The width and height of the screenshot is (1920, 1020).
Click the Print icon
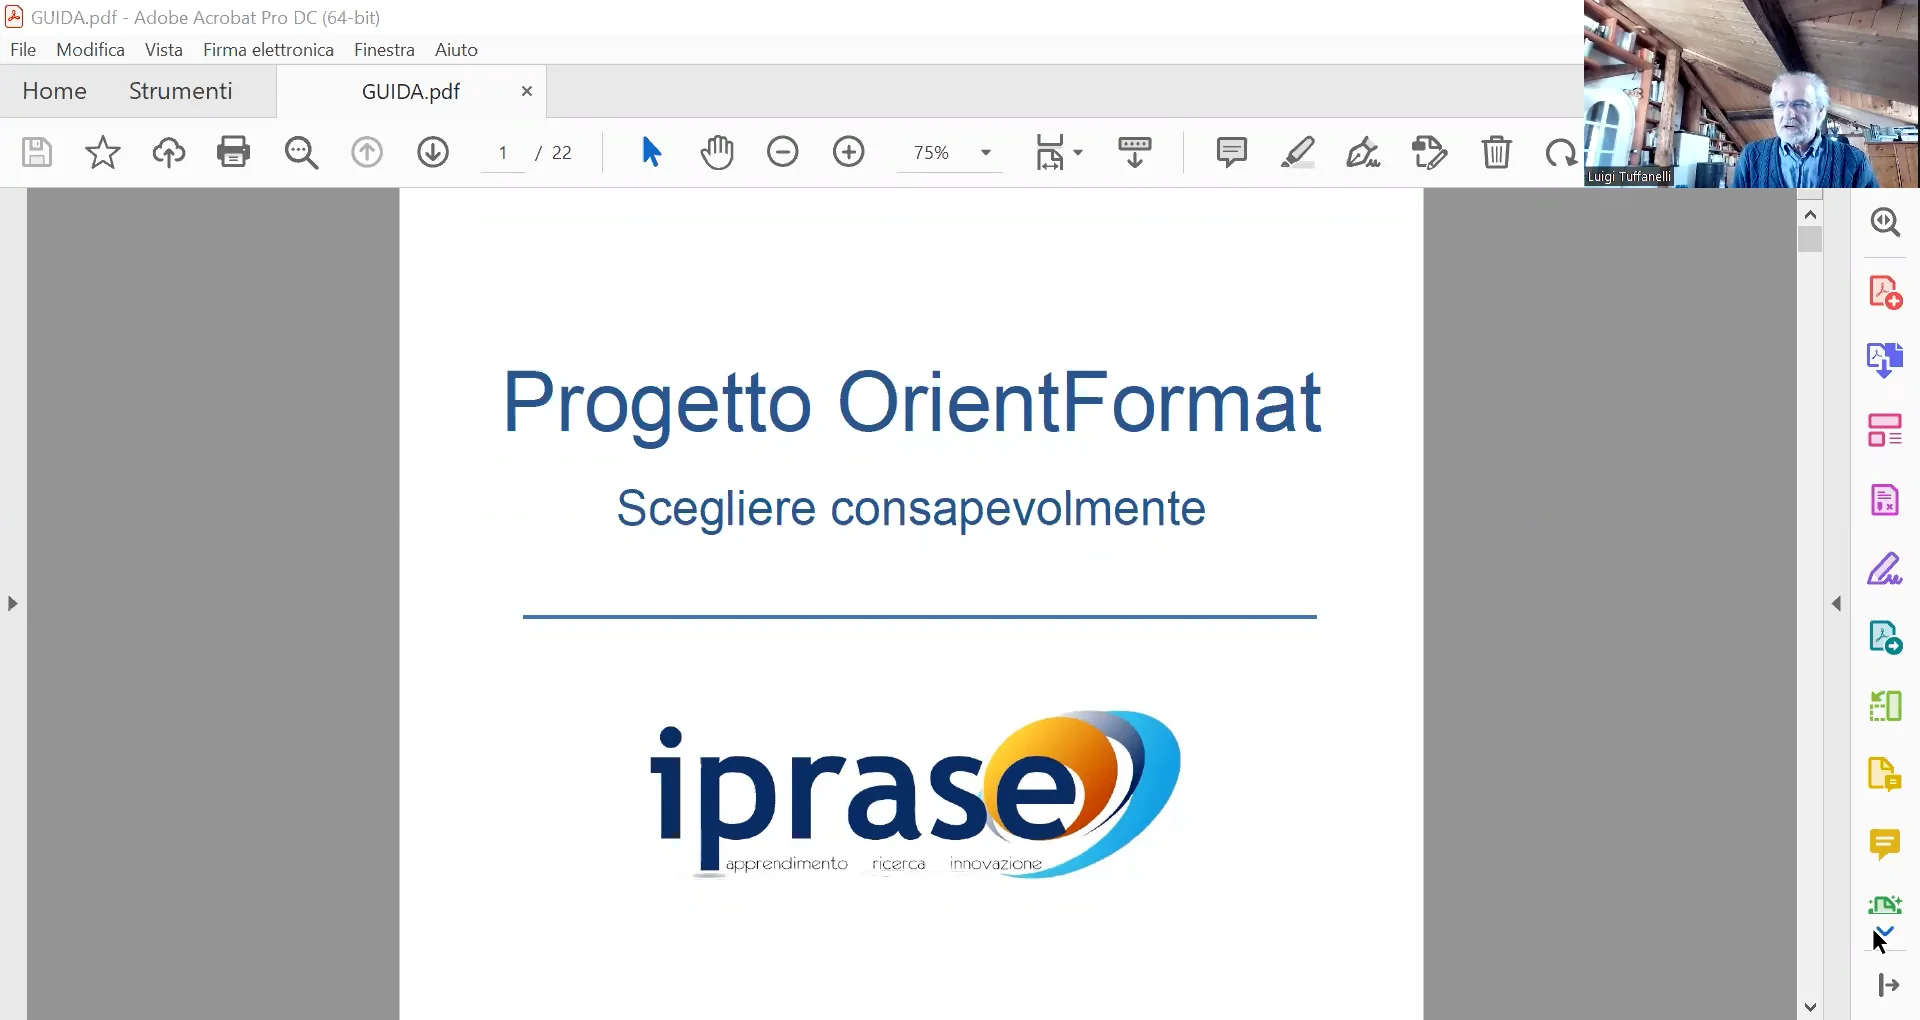[x=233, y=152]
